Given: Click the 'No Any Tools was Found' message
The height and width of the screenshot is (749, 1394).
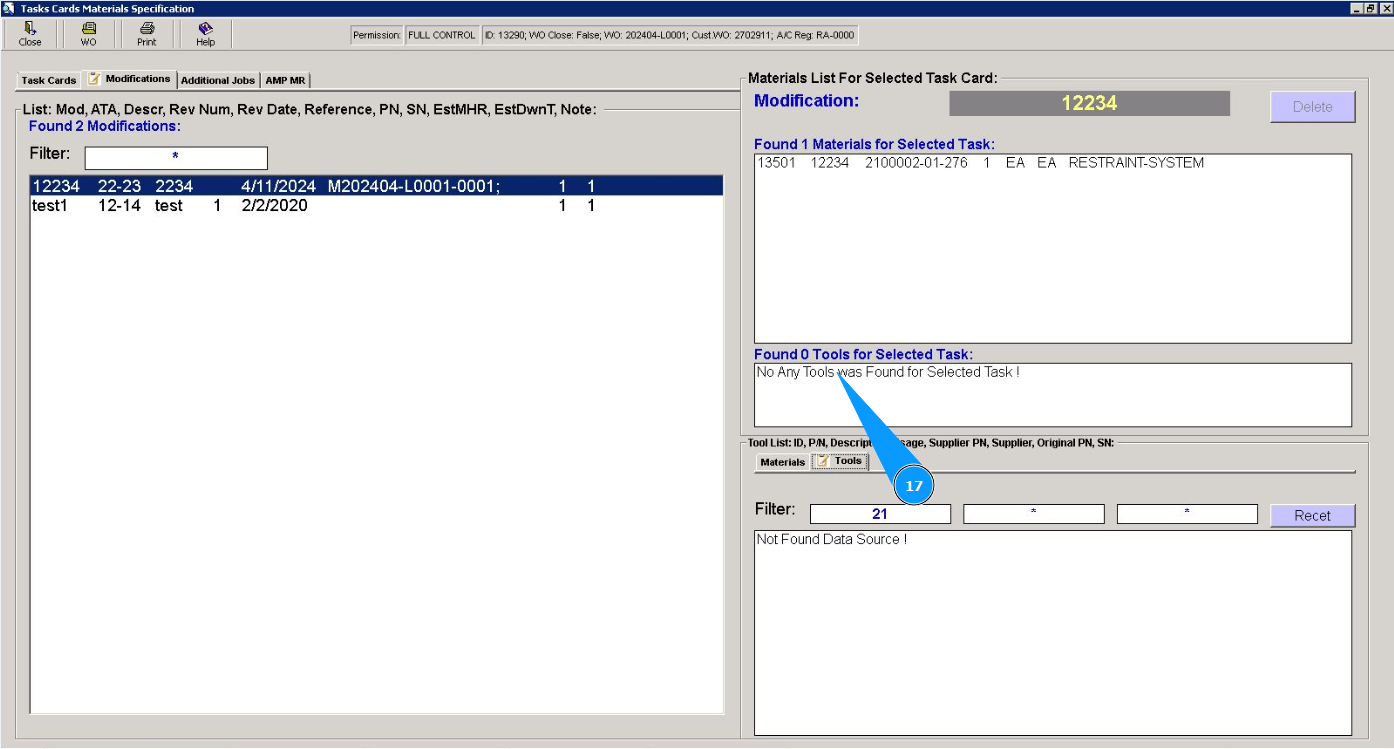Looking at the screenshot, I should click(x=888, y=372).
